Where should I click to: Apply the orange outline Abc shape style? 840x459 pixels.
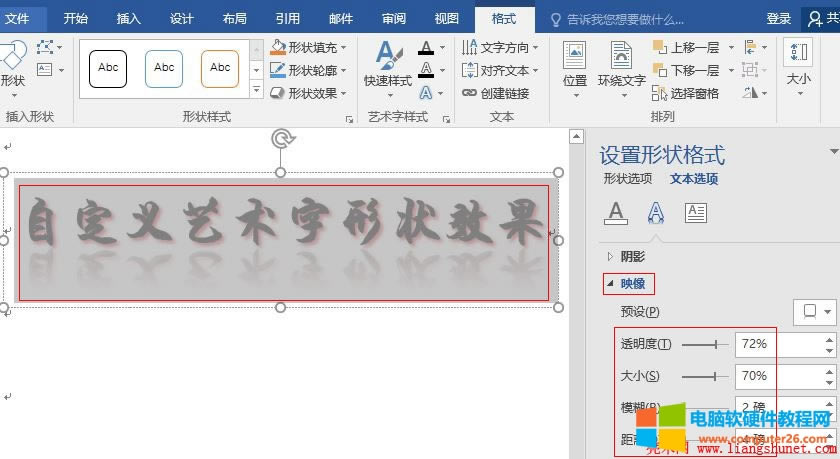[x=220, y=69]
